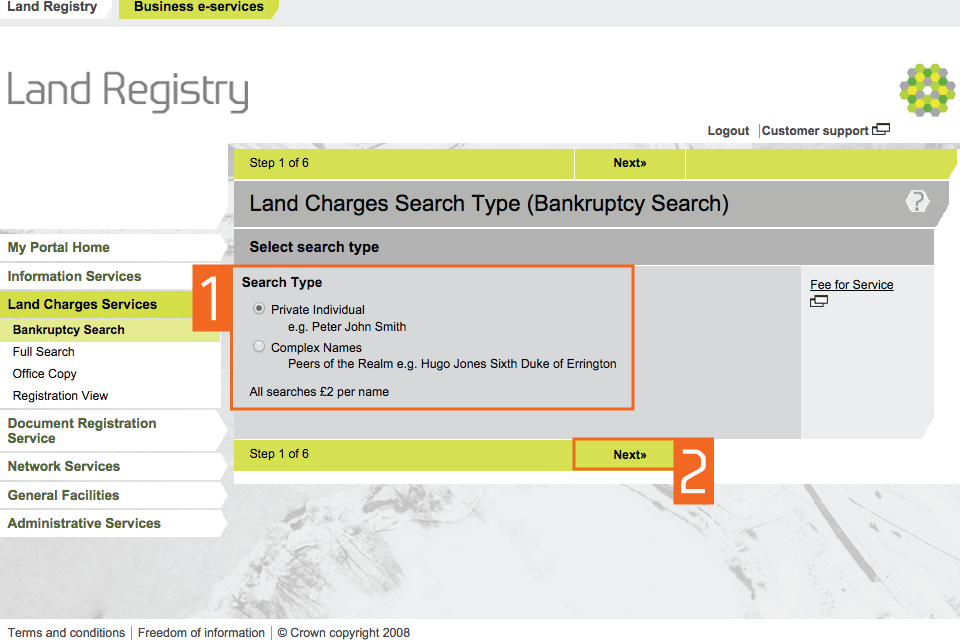Screen dimensions: 960x640
Task: Select Office Copy in the sidebar
Action: coord(45,374)
